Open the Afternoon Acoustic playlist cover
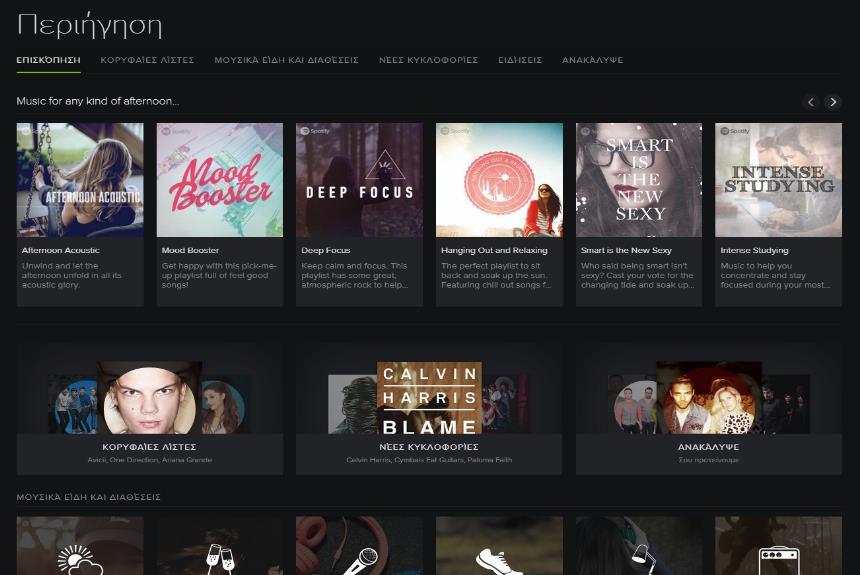860x575 pixels. (80, 180)
